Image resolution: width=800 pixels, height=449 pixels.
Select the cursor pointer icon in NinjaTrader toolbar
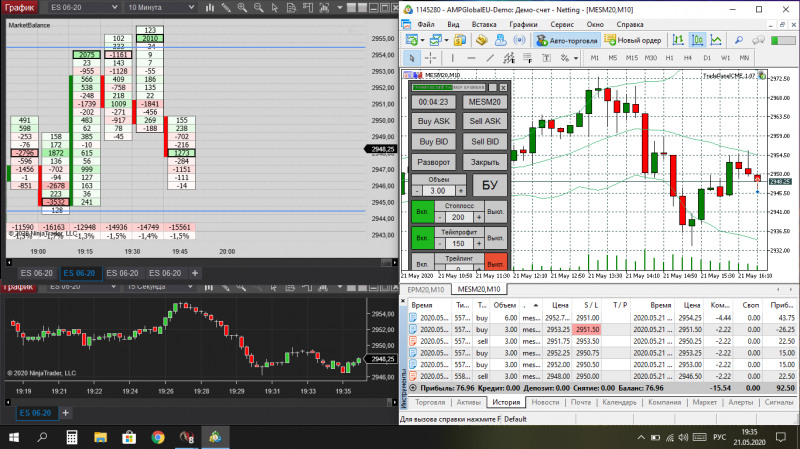click(x=275, y=8)
